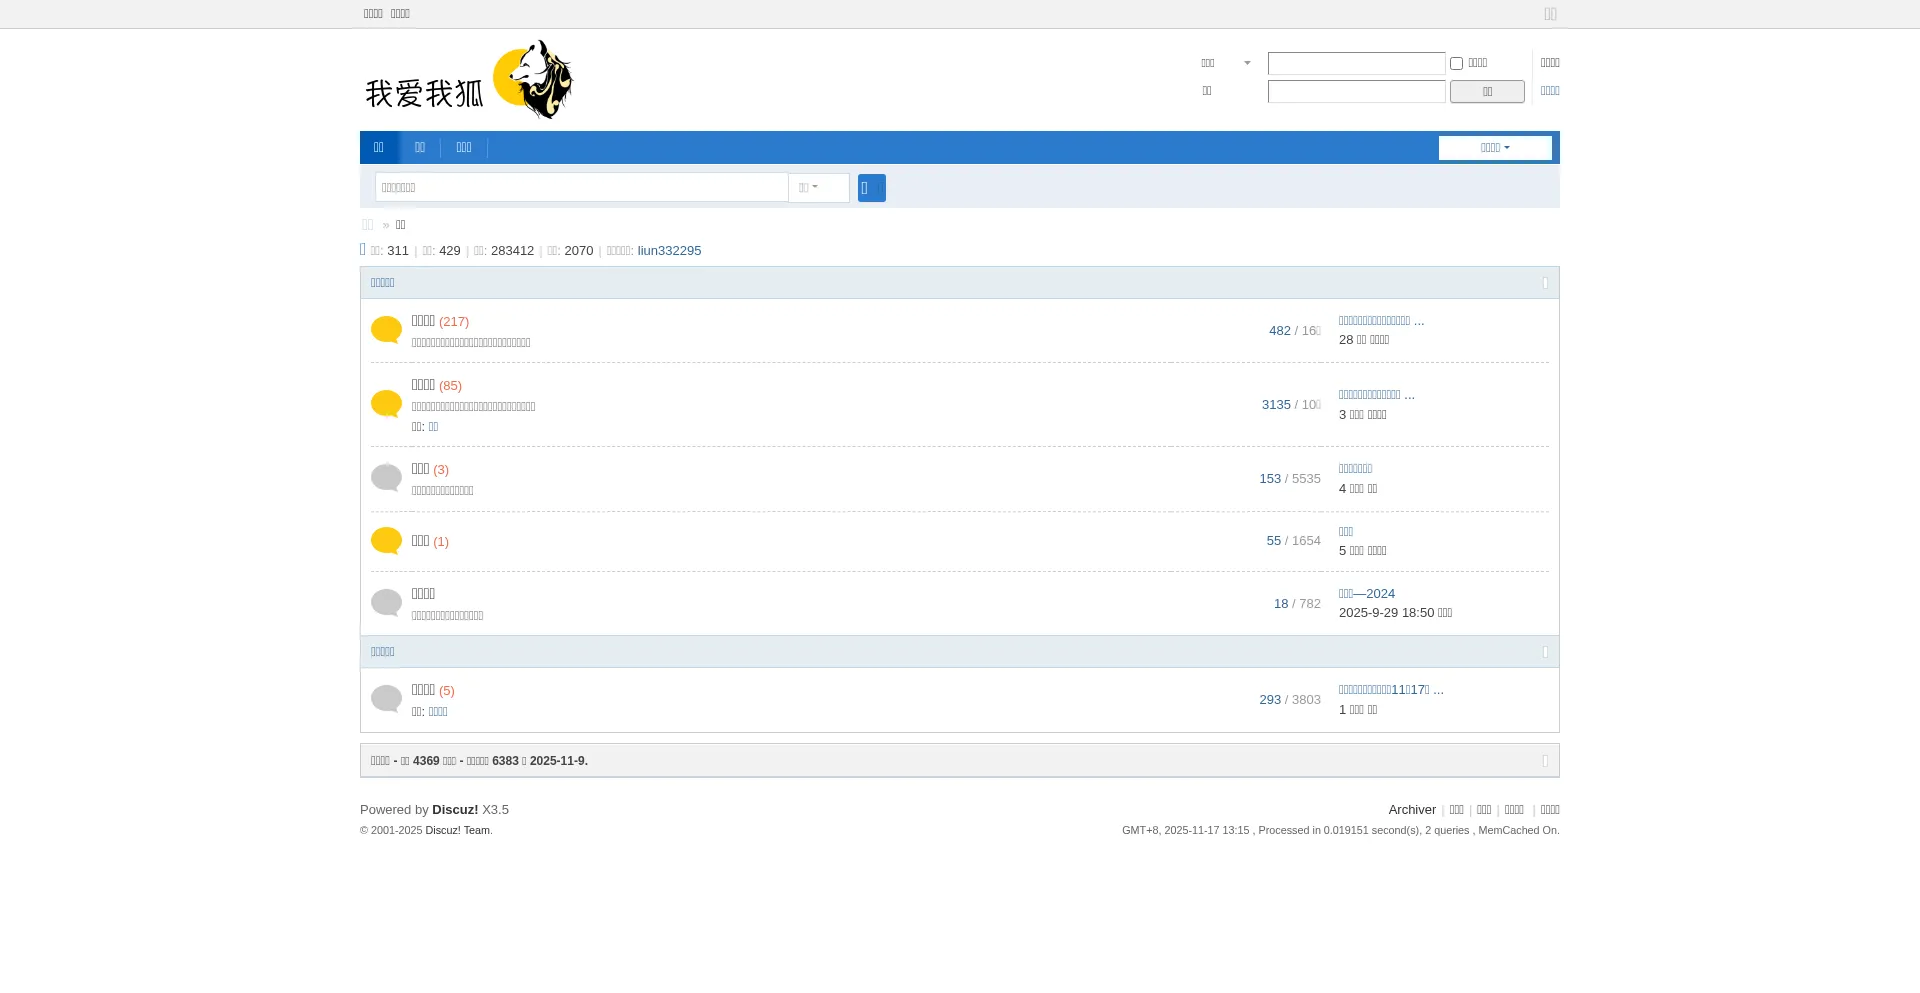Click the Archiver link in the footer
Viewport: 1920px width, 993px height.
pyautogui.click(x=1411, y=810)
